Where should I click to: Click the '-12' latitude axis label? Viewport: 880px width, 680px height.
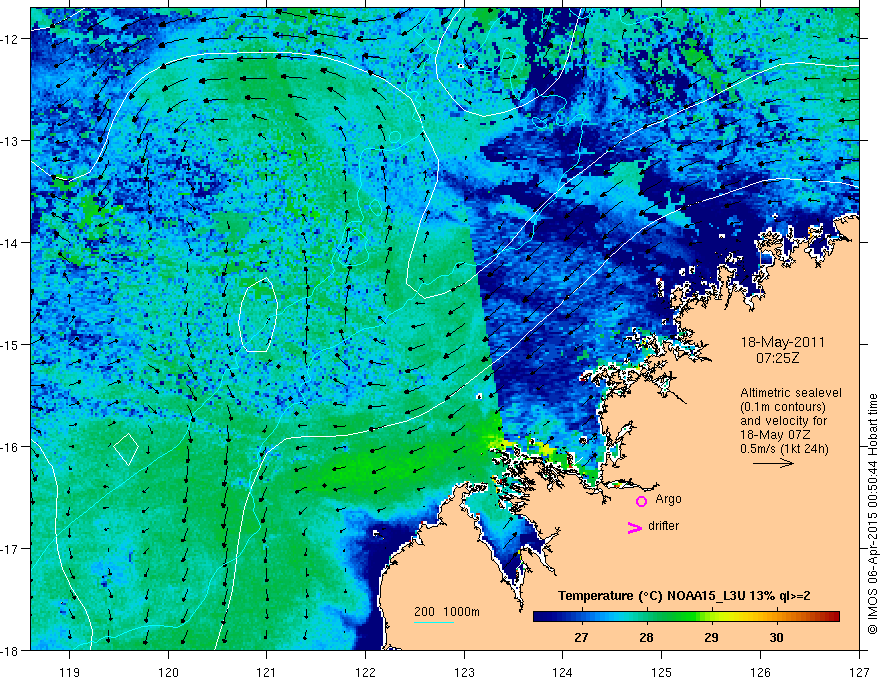click(x=10, y=39)
